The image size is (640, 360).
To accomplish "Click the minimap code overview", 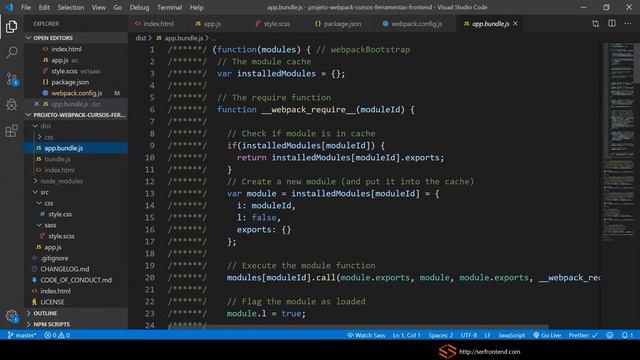I will [x=618, y=141].
